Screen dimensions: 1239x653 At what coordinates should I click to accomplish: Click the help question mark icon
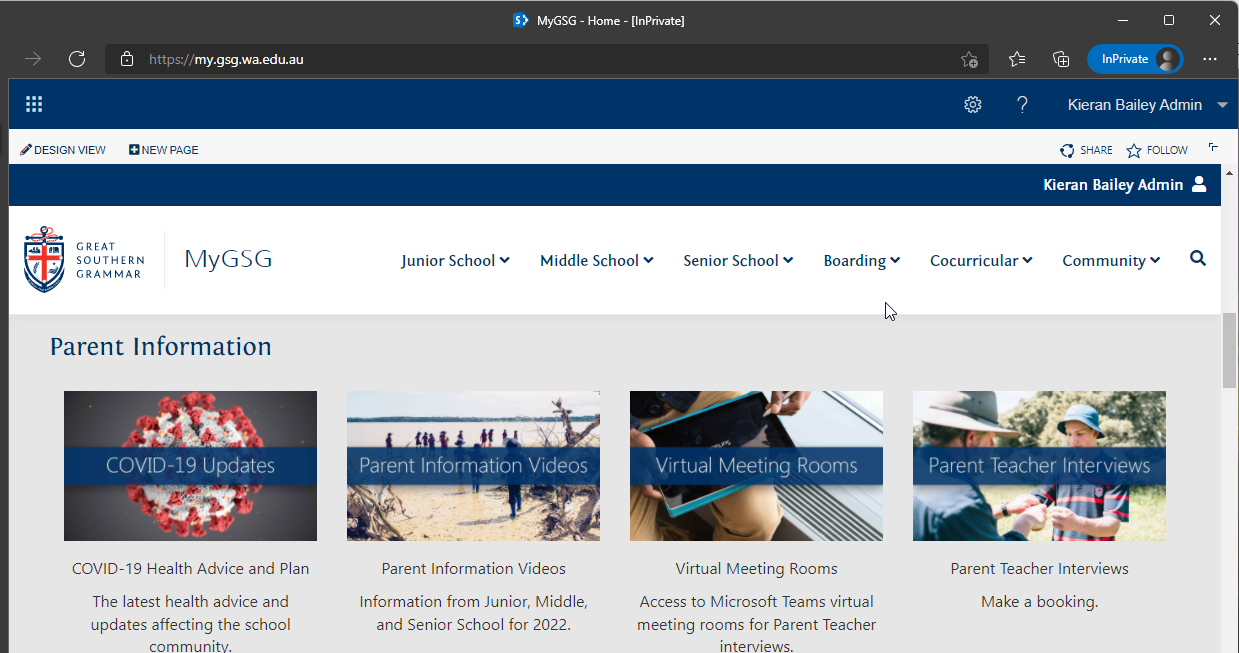pos(1022,105)
